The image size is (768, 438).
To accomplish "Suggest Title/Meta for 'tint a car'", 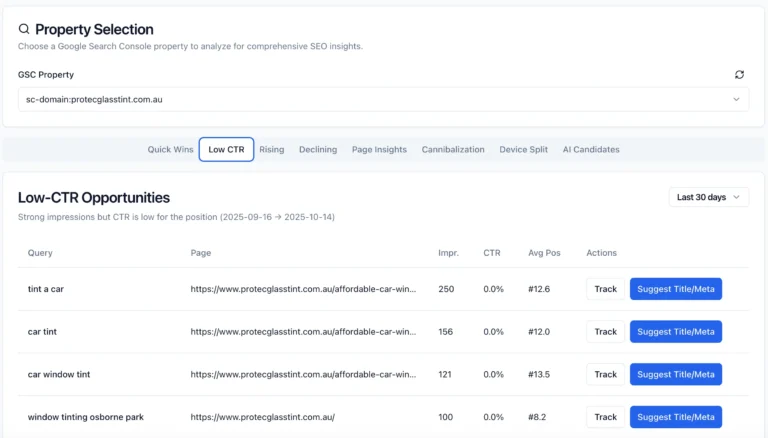I will click(x=675, y=289).
